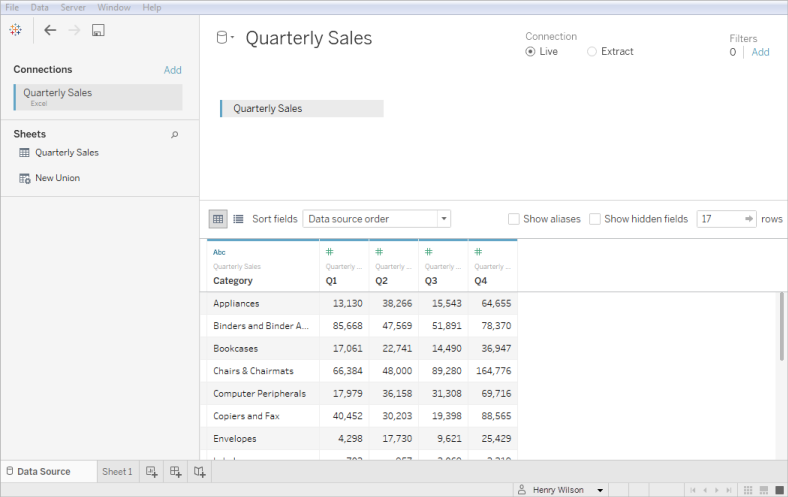Viewport: 788px width, 497px height.
Task: Change data type icon for Q4
Action: [478, 252]
